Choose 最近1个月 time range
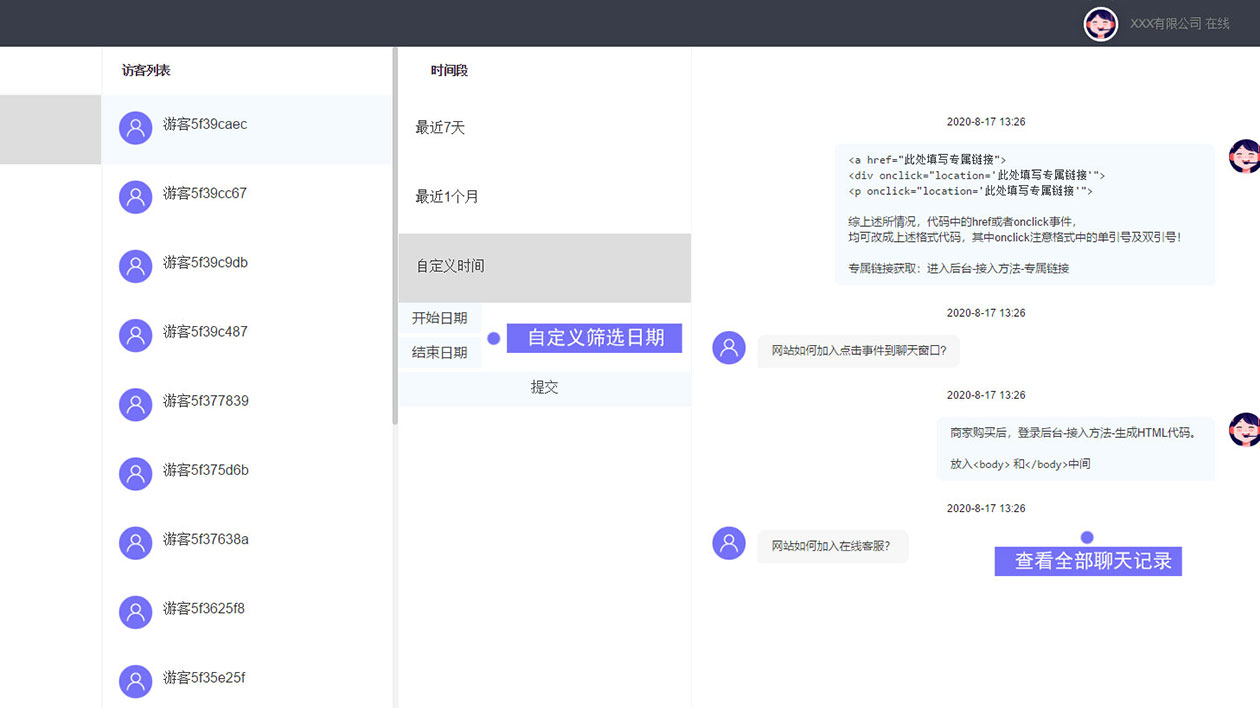 544,198
